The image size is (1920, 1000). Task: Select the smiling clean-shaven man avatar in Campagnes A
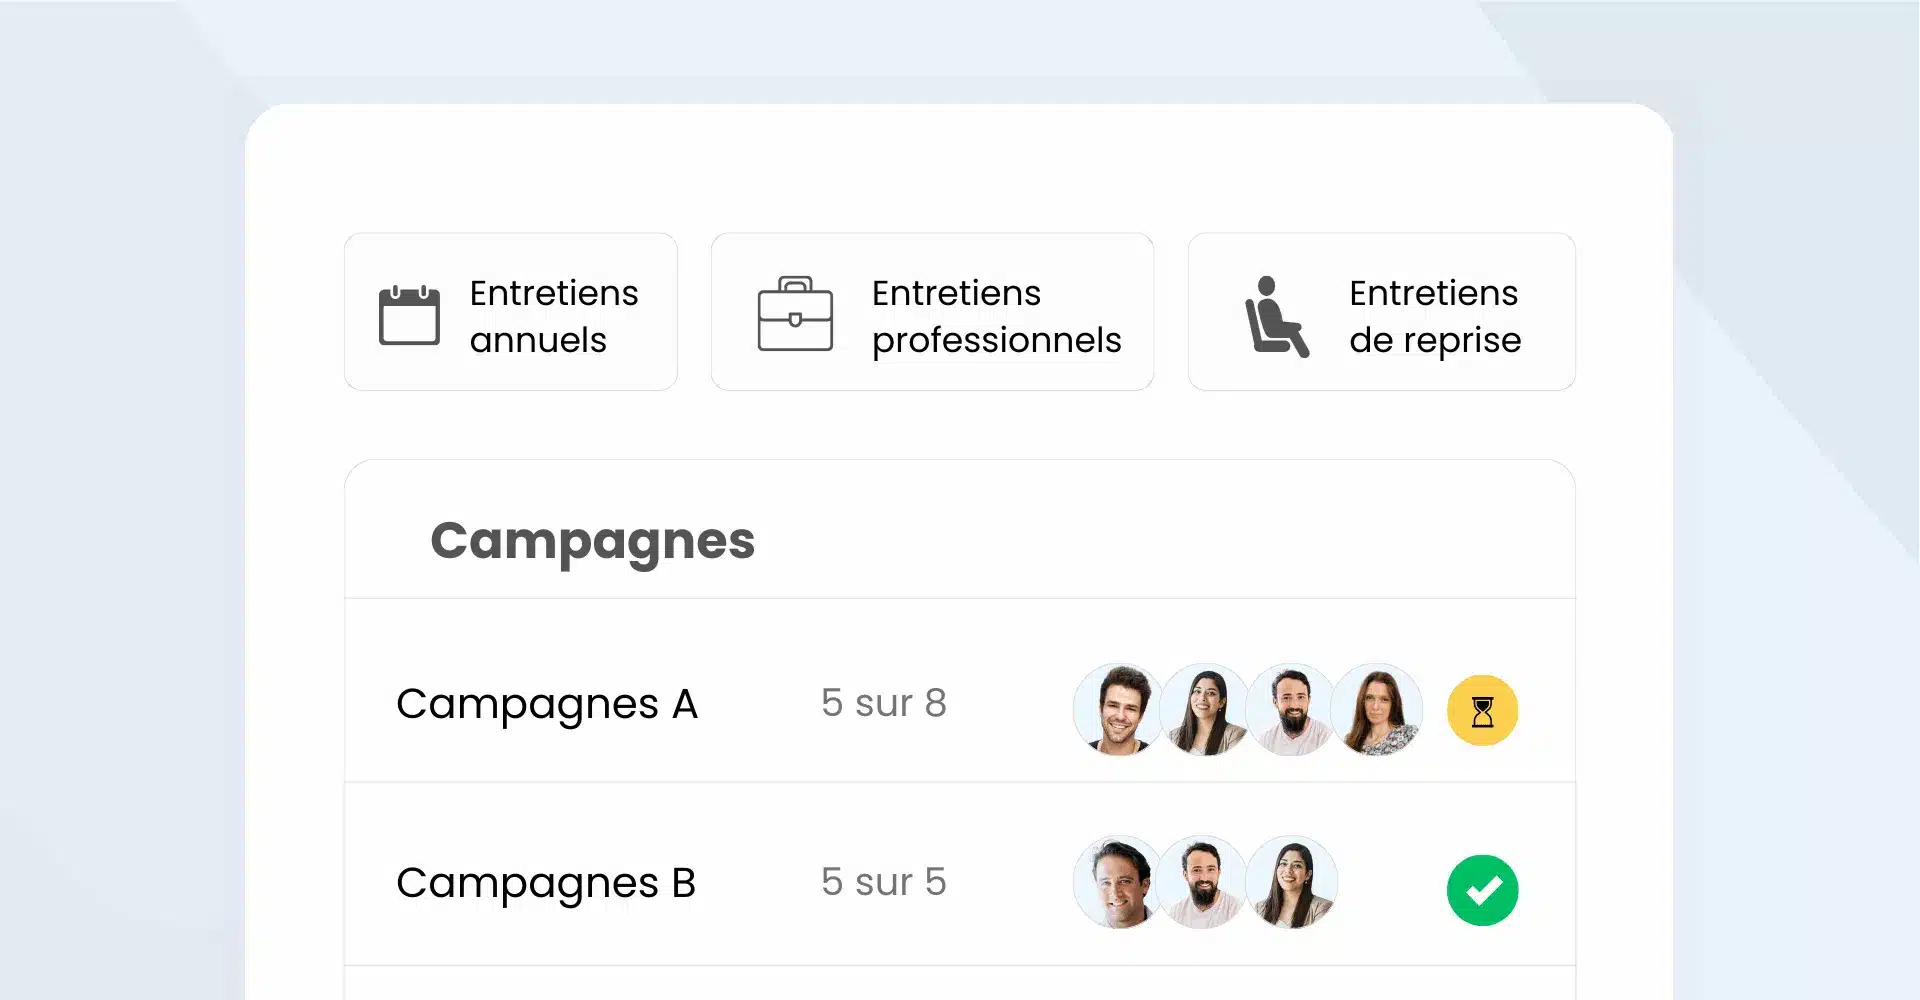(x=1118, y=709)
